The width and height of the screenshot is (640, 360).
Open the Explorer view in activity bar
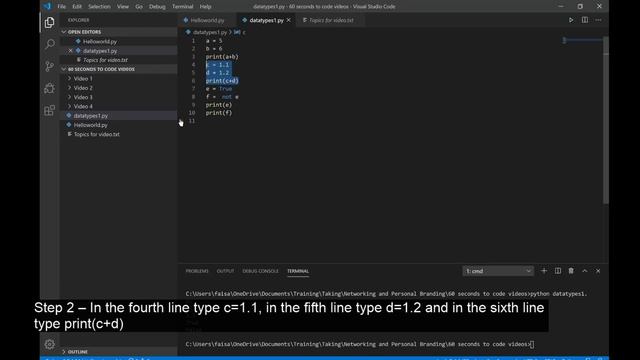[49, 22]
